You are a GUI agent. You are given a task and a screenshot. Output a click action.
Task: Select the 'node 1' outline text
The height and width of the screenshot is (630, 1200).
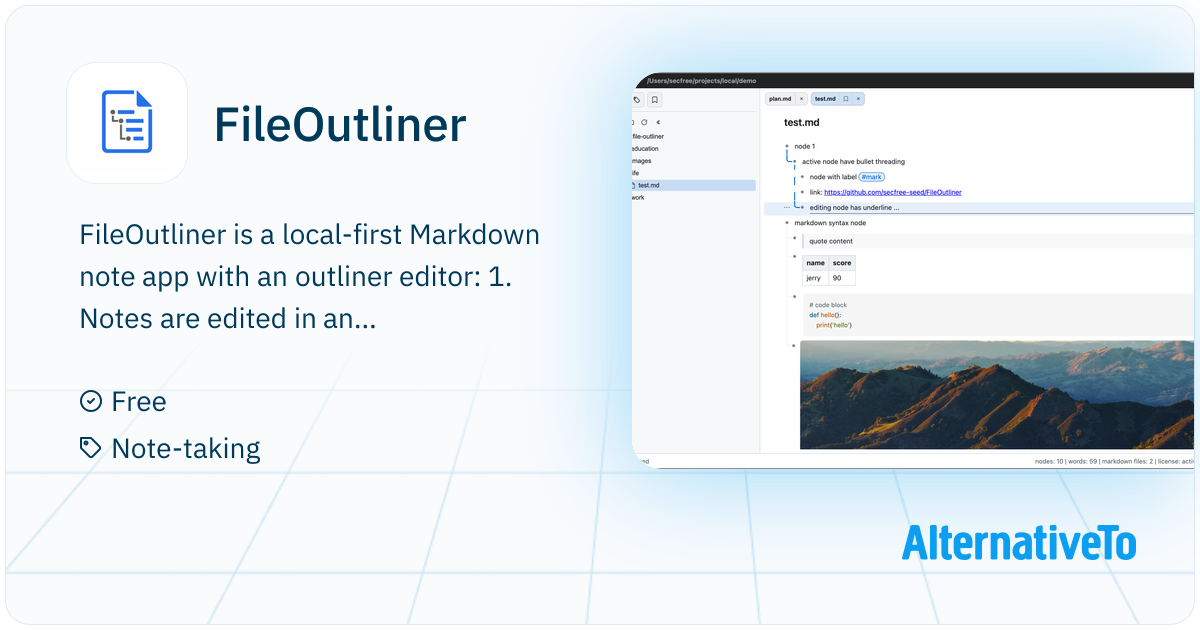pos(805,146)
